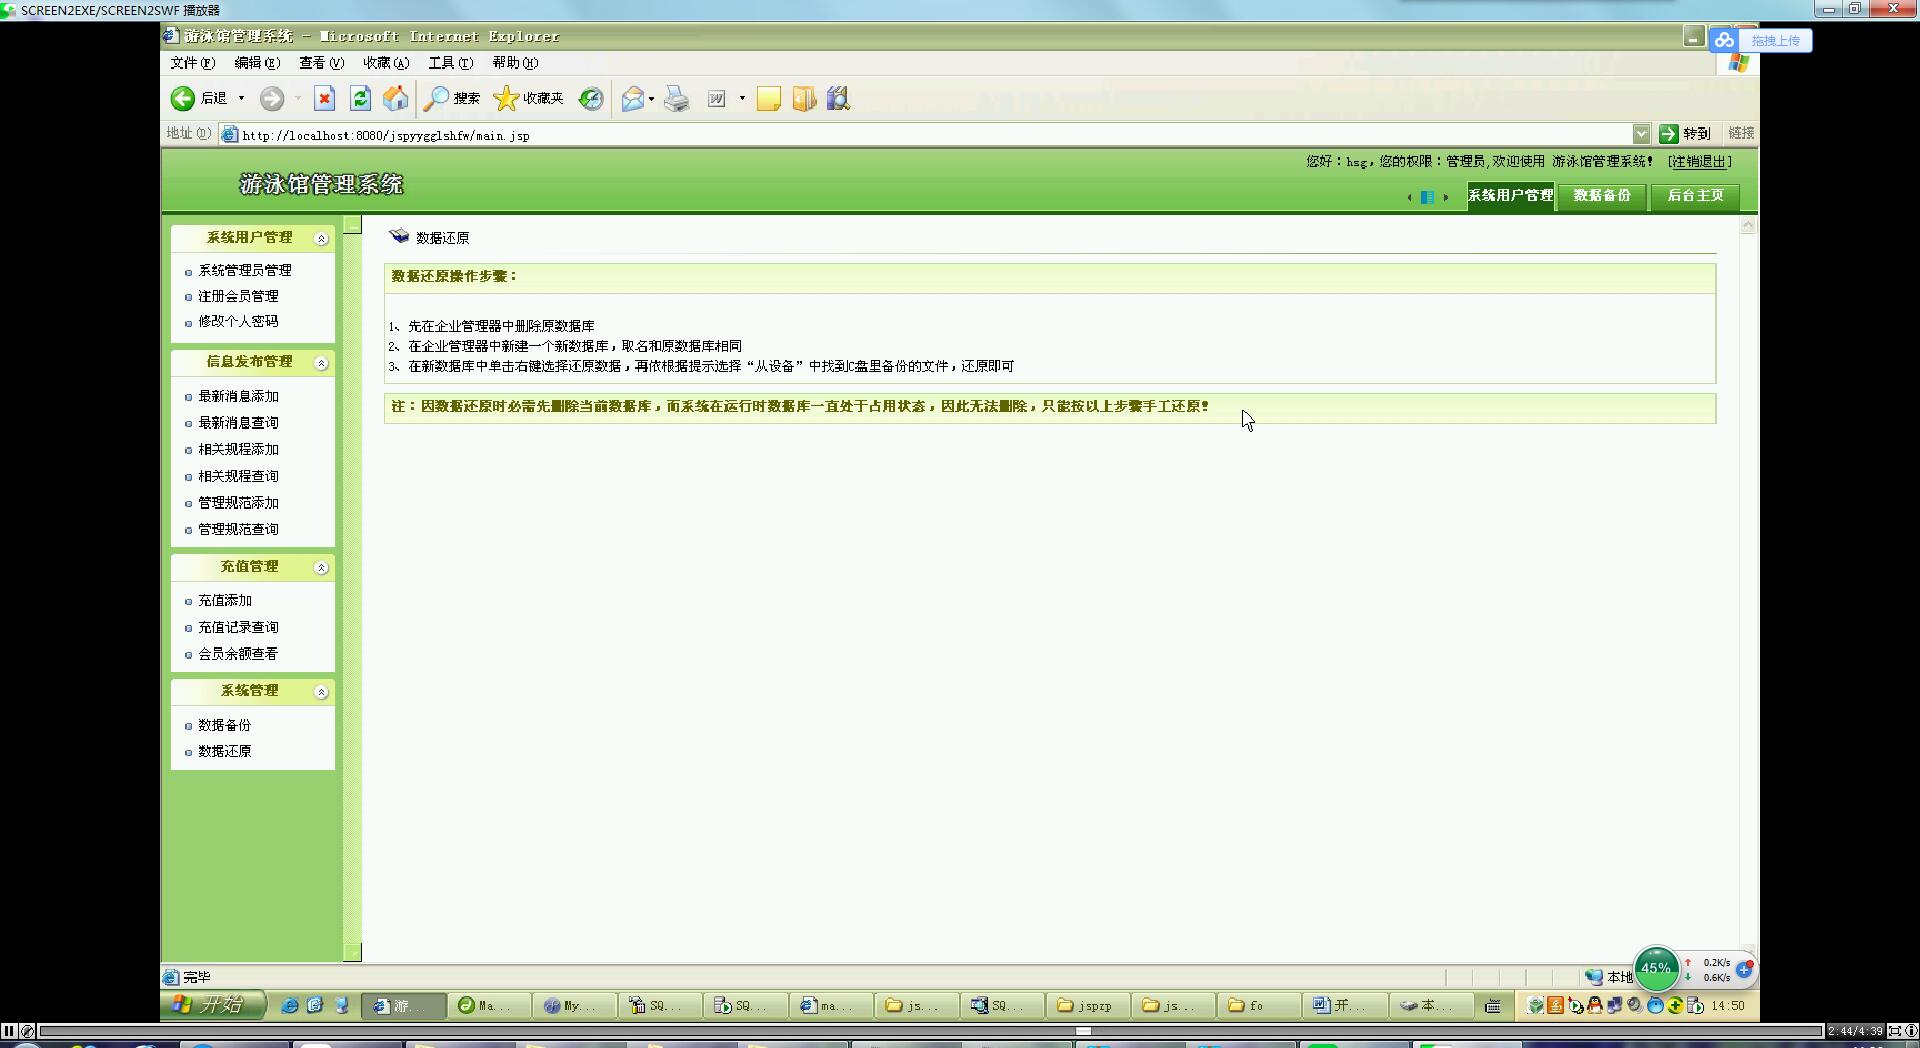Click the yellow note toolbar icon
Image resolution: width=1920 pixels, height=1048 pixels.
pos(768,98)
